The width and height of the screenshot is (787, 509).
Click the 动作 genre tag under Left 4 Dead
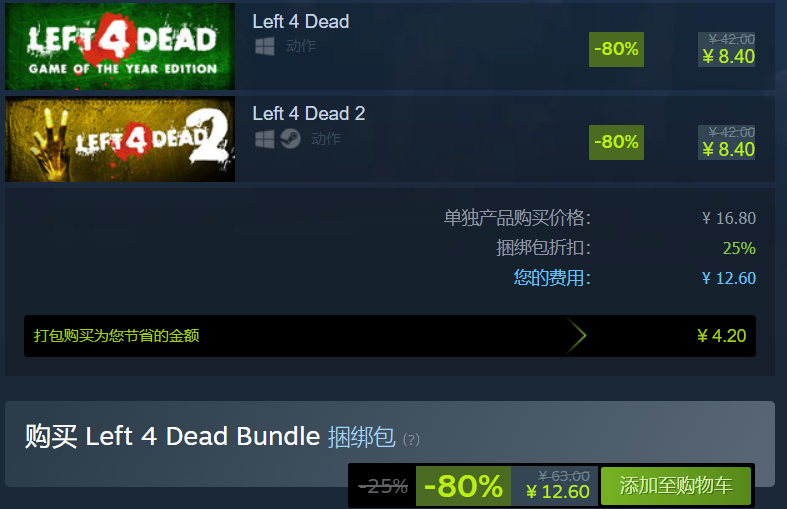click(x=301, y=46)
